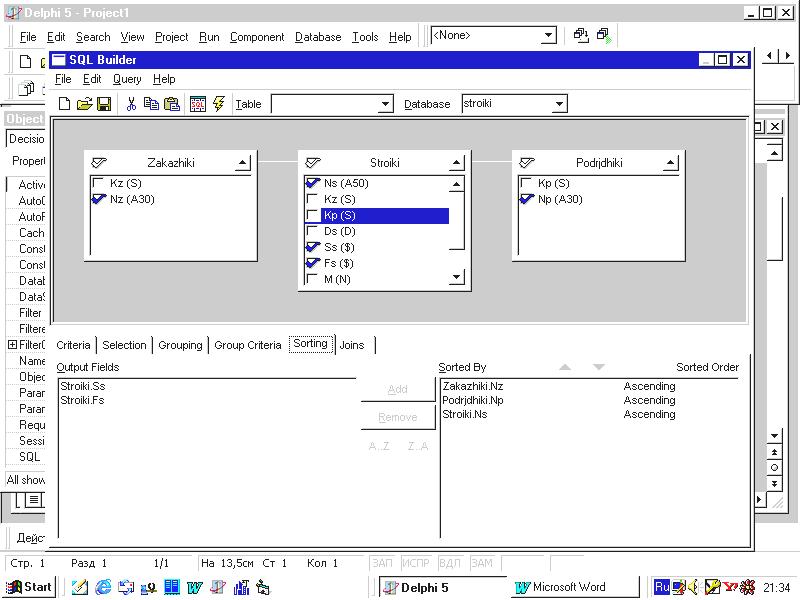
Task: Save query with the floppy disk icon
Action: click(104, 104)
